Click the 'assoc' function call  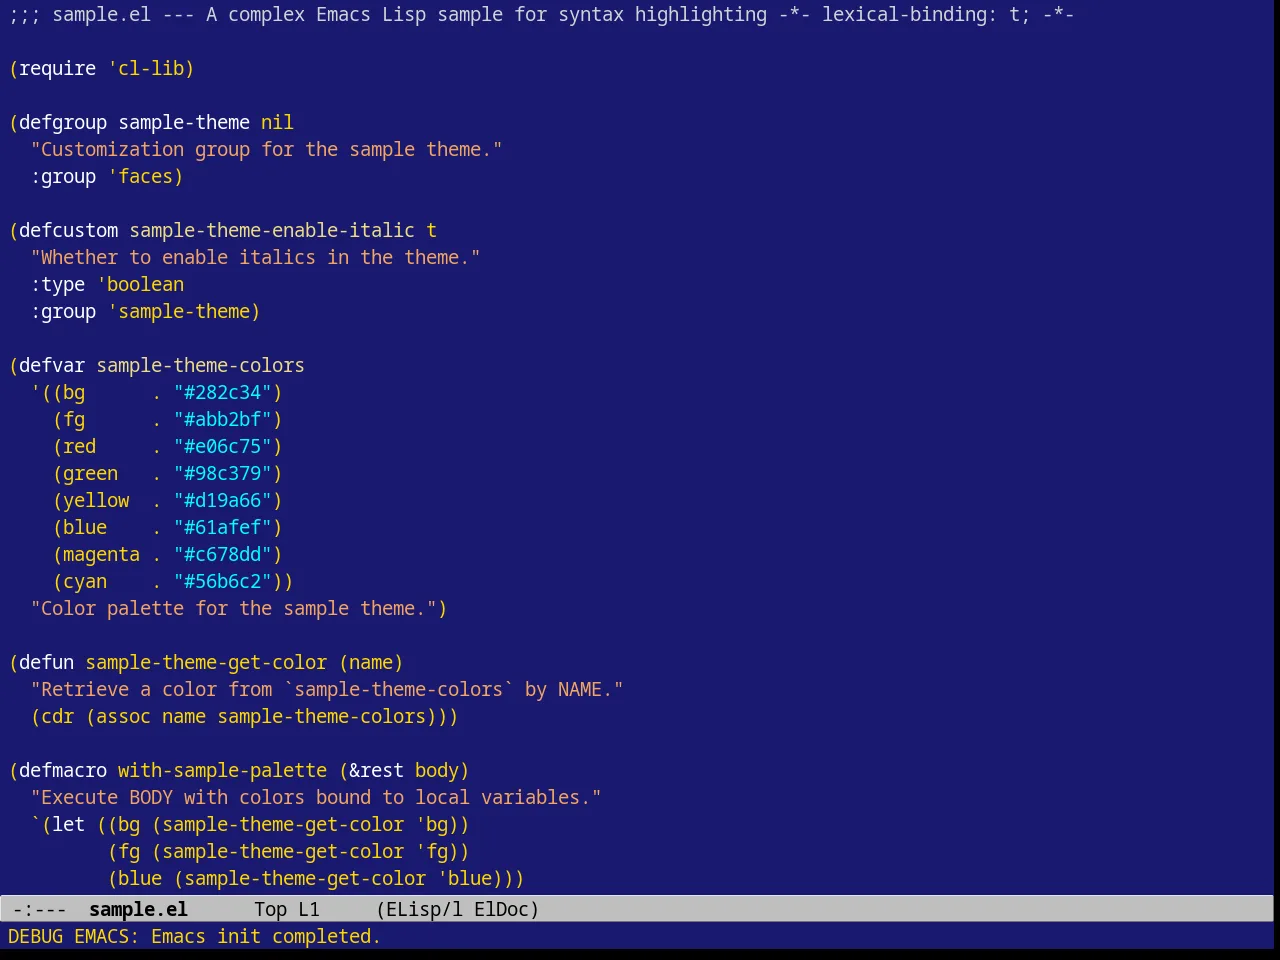[x=124, y=716]
